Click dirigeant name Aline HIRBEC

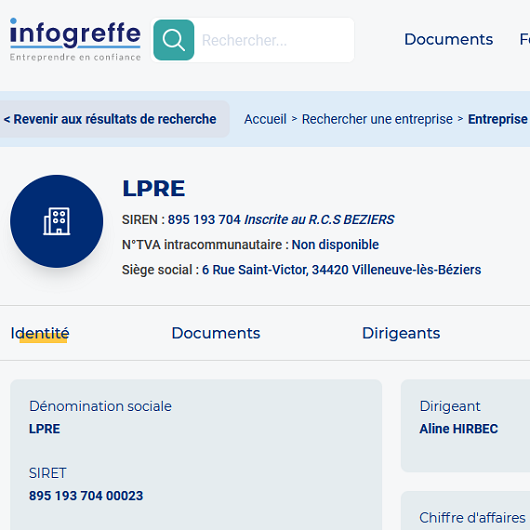click(x=459, y=429)
